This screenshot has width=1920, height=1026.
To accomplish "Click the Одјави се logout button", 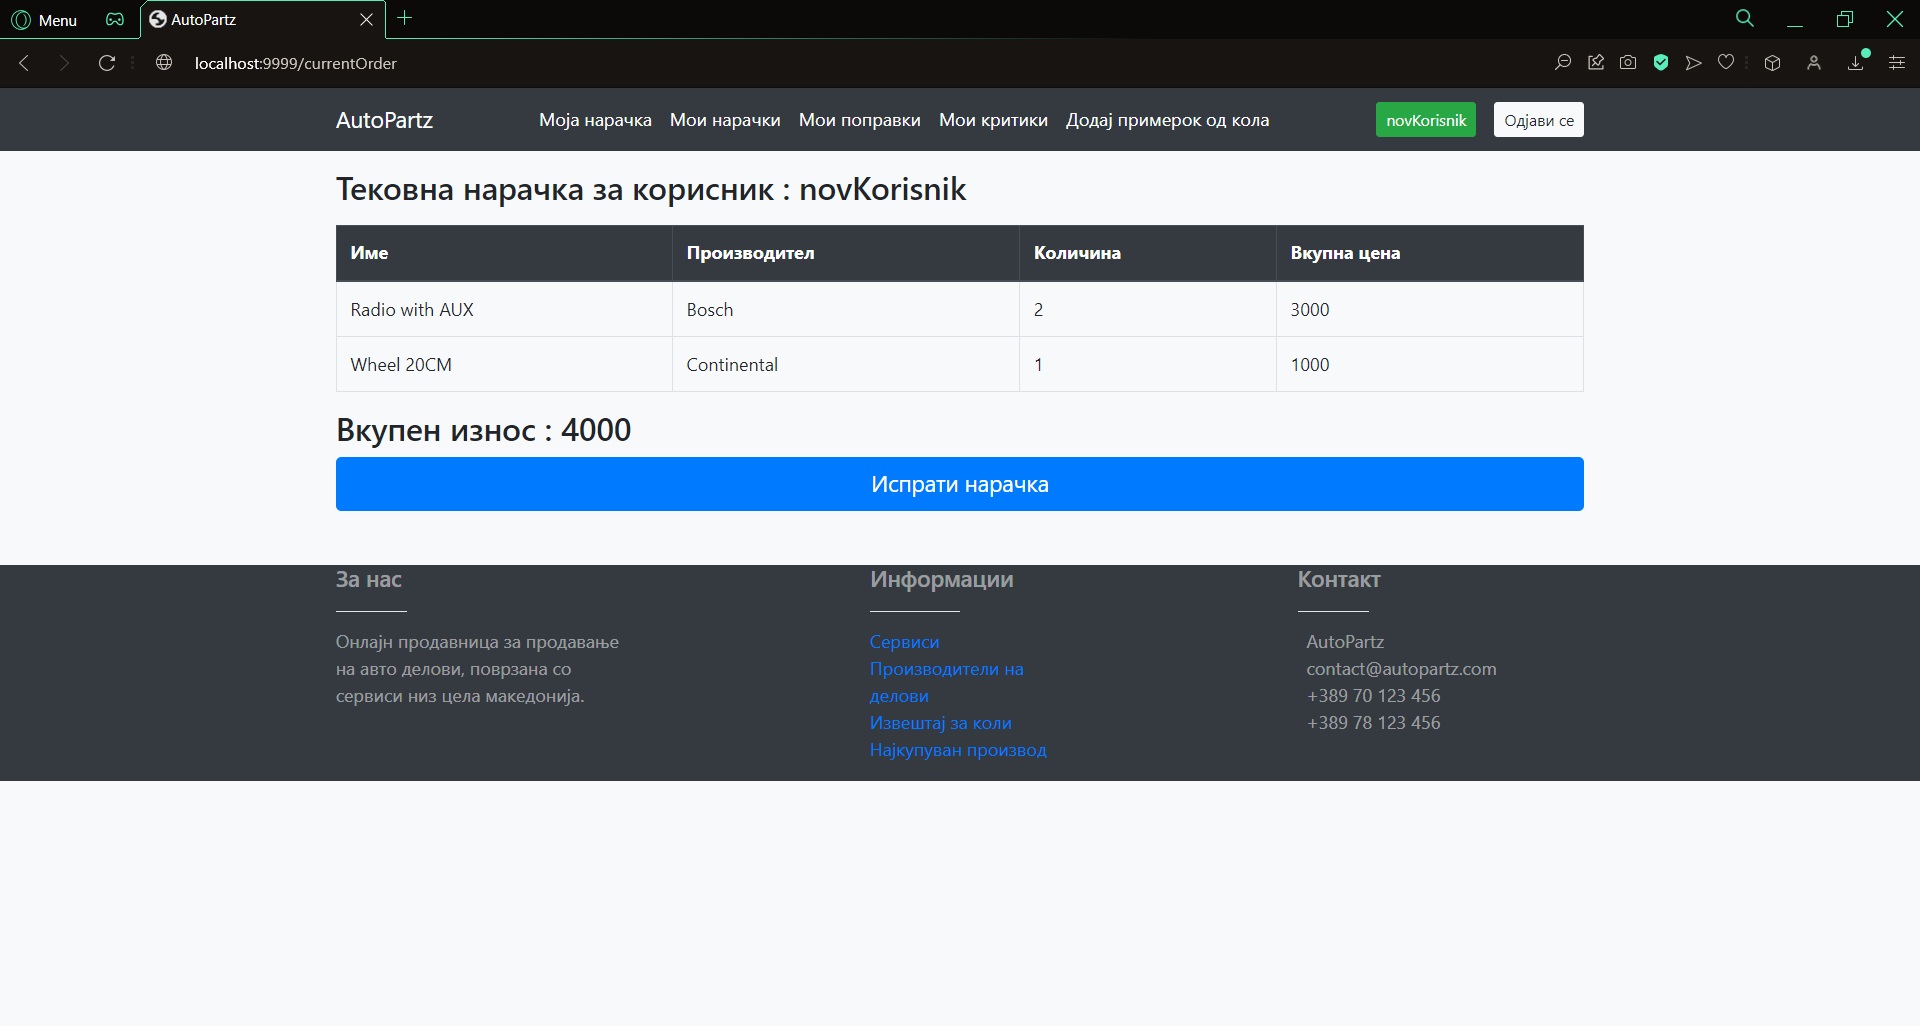I will tap(1538, 120).
